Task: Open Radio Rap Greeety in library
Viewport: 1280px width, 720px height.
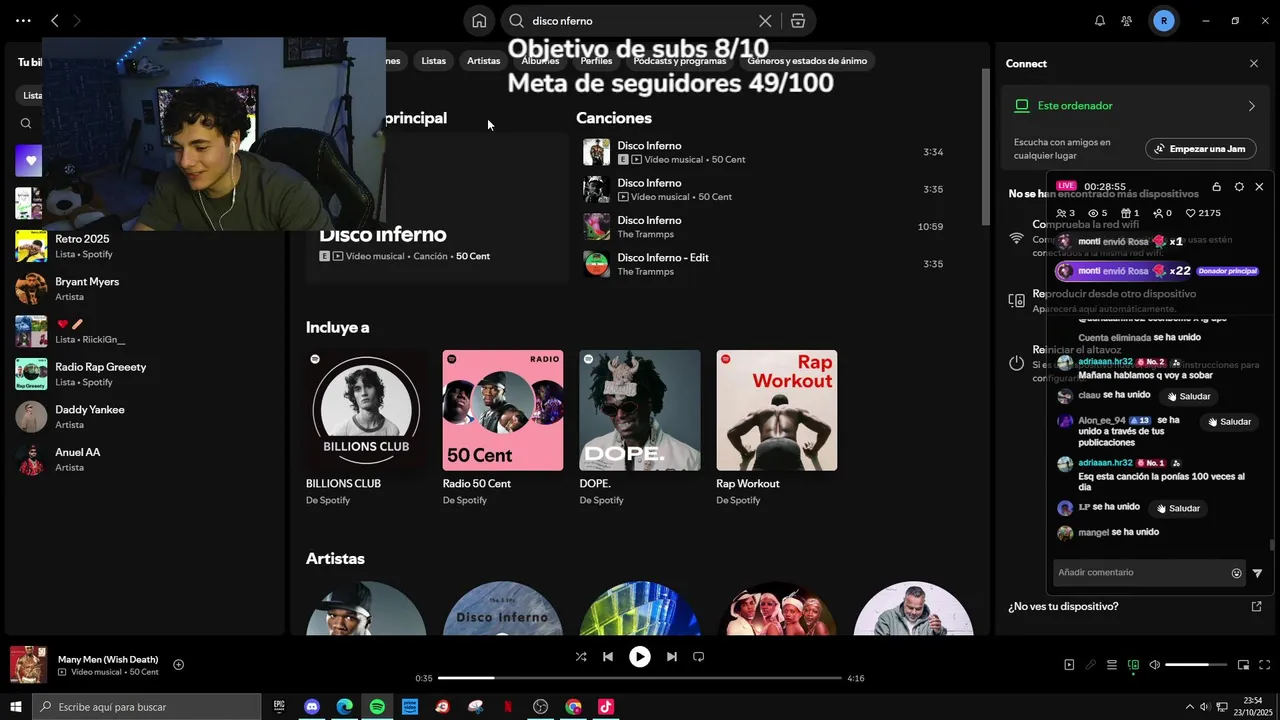Action: point(143,374)
